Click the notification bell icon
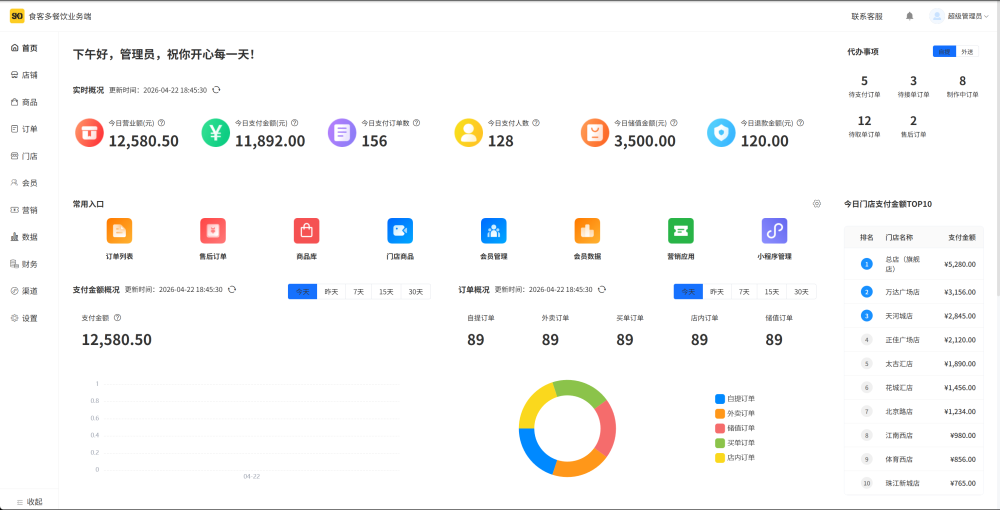1000x510 pixels. click(909, 16)
